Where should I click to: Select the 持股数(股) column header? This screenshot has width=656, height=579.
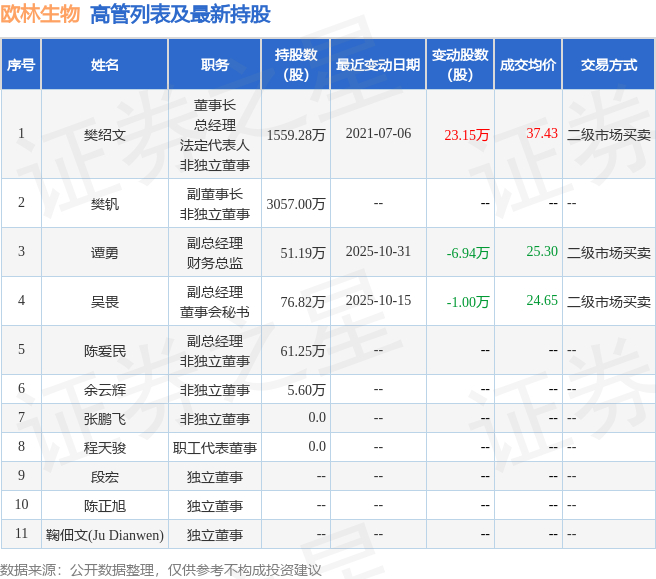coord(296,64)
